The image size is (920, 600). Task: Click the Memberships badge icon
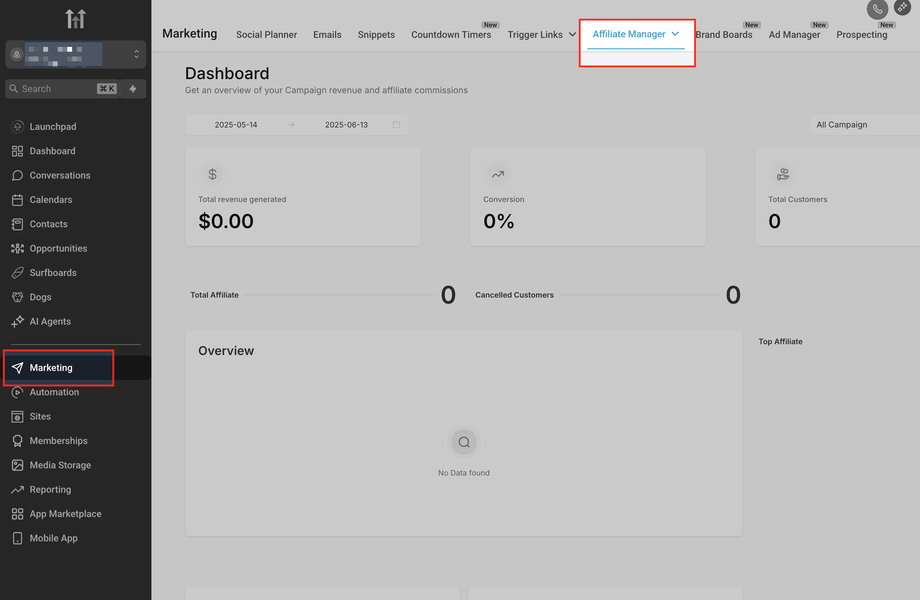(18, 441)
